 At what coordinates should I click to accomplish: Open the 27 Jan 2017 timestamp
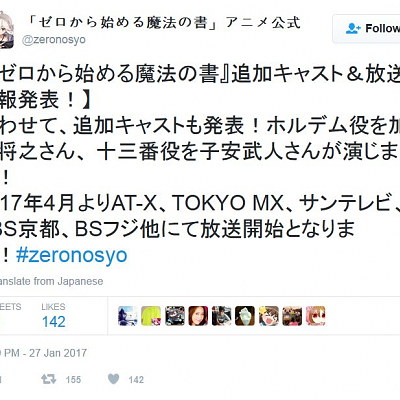pos(44,353)
